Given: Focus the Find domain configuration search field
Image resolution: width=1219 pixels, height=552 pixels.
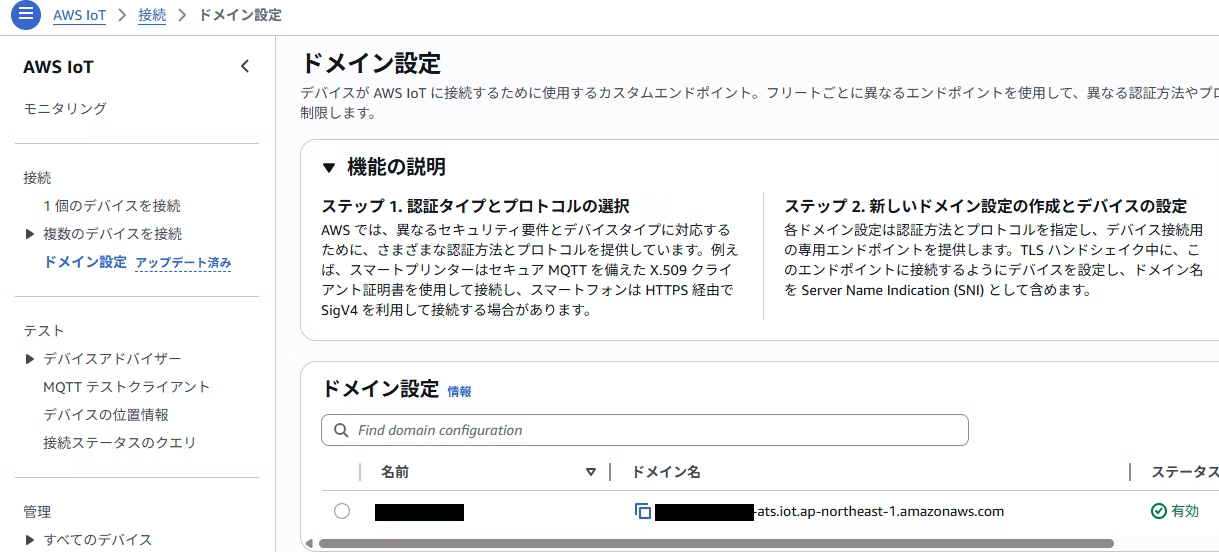Looking at the screenshot, I should (x=645, y=430).
